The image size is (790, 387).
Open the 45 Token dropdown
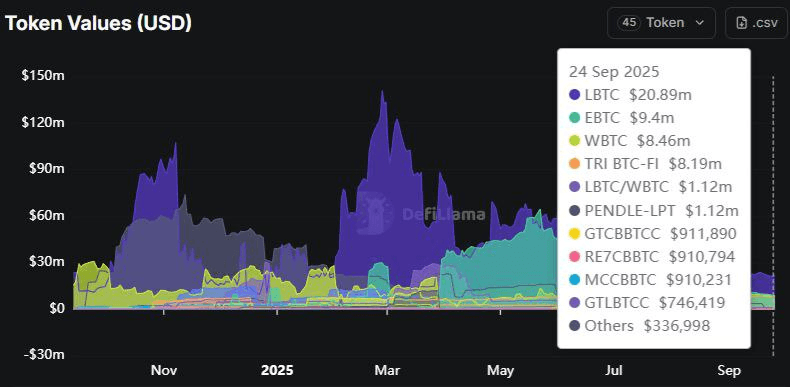(661, 23)
